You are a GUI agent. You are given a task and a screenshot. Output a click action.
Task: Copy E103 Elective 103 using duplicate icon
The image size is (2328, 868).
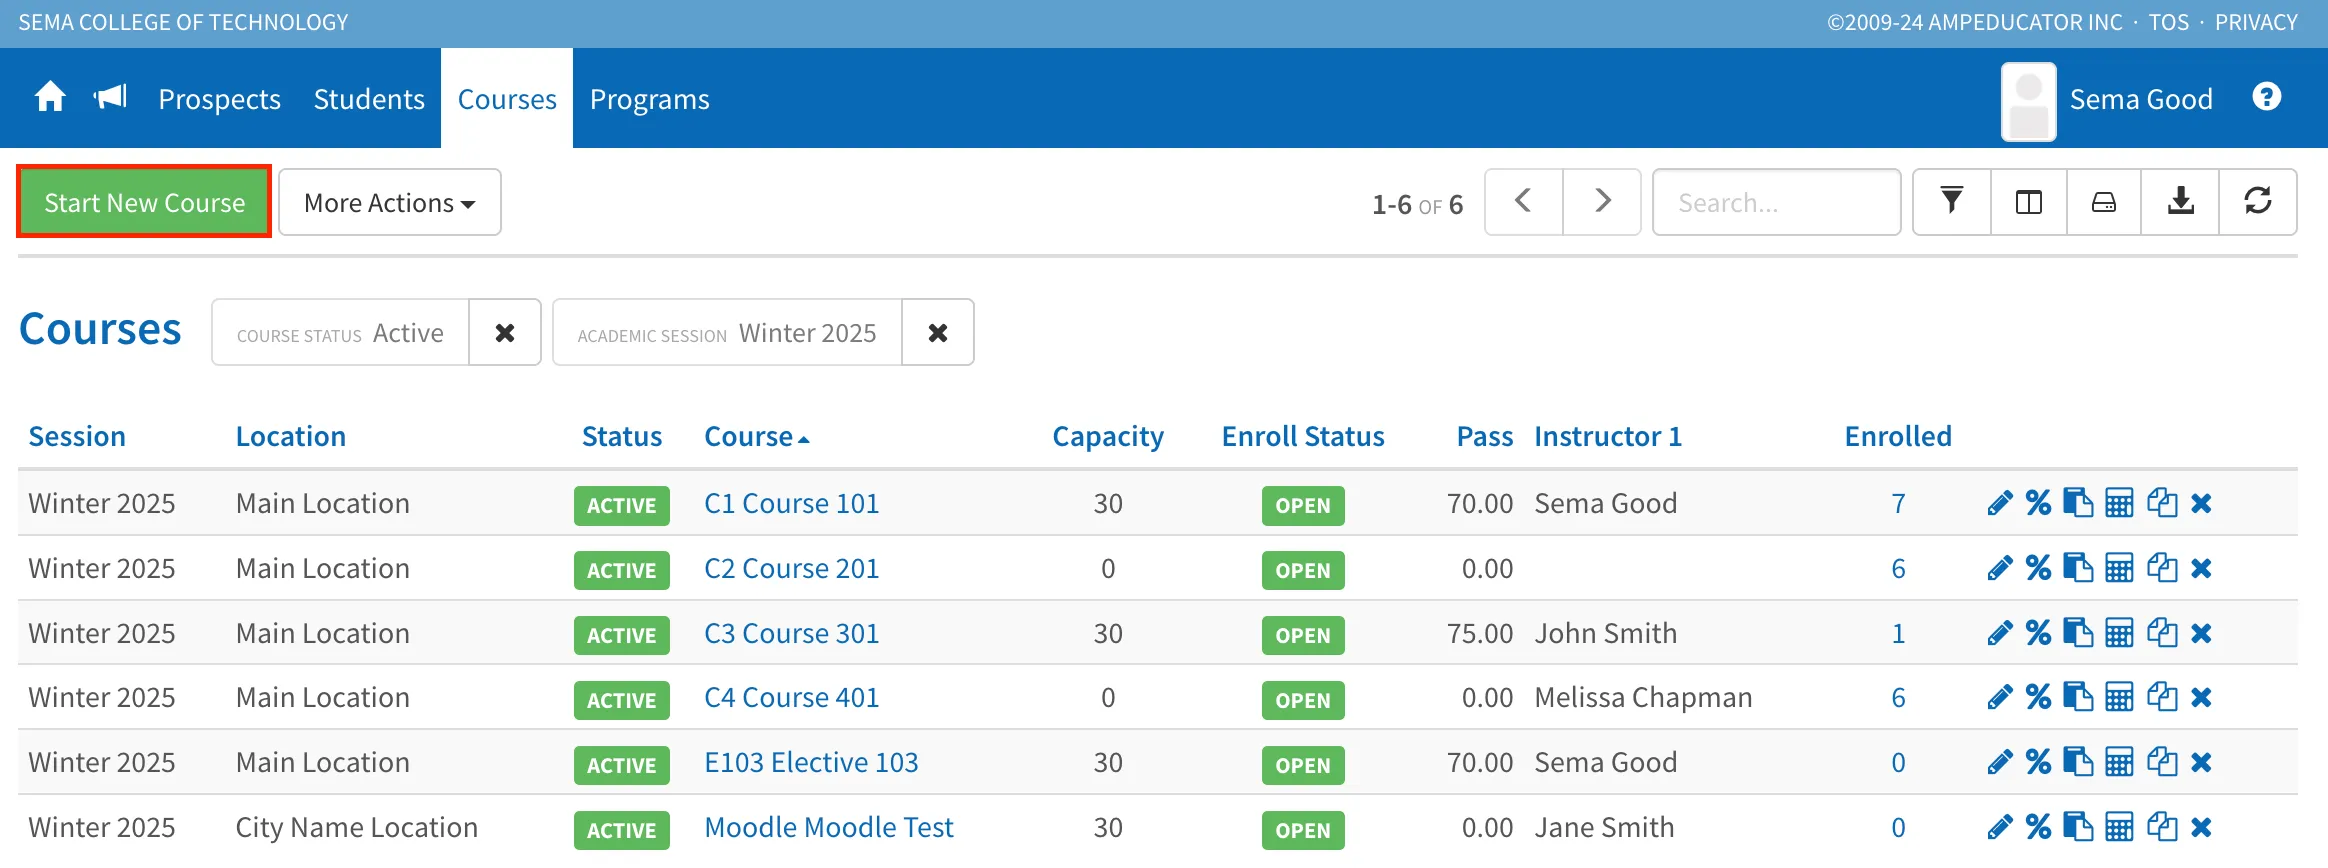click(x=2162, y=763)
